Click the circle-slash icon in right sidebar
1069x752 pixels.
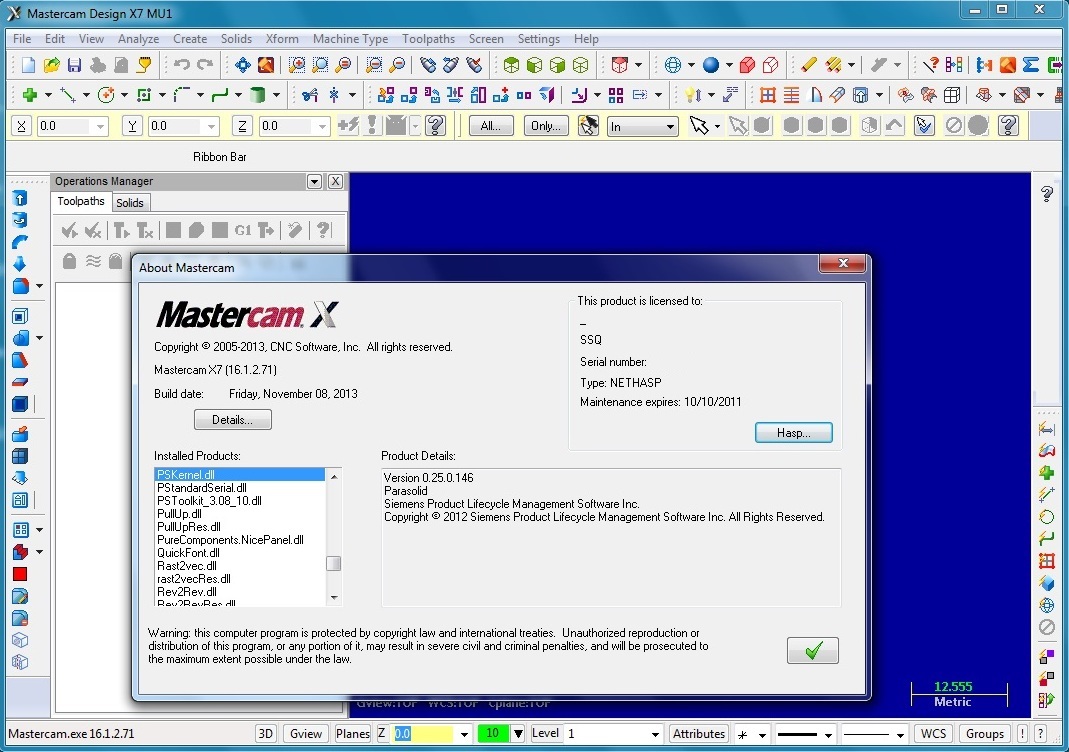click(x=1047, y=627)
